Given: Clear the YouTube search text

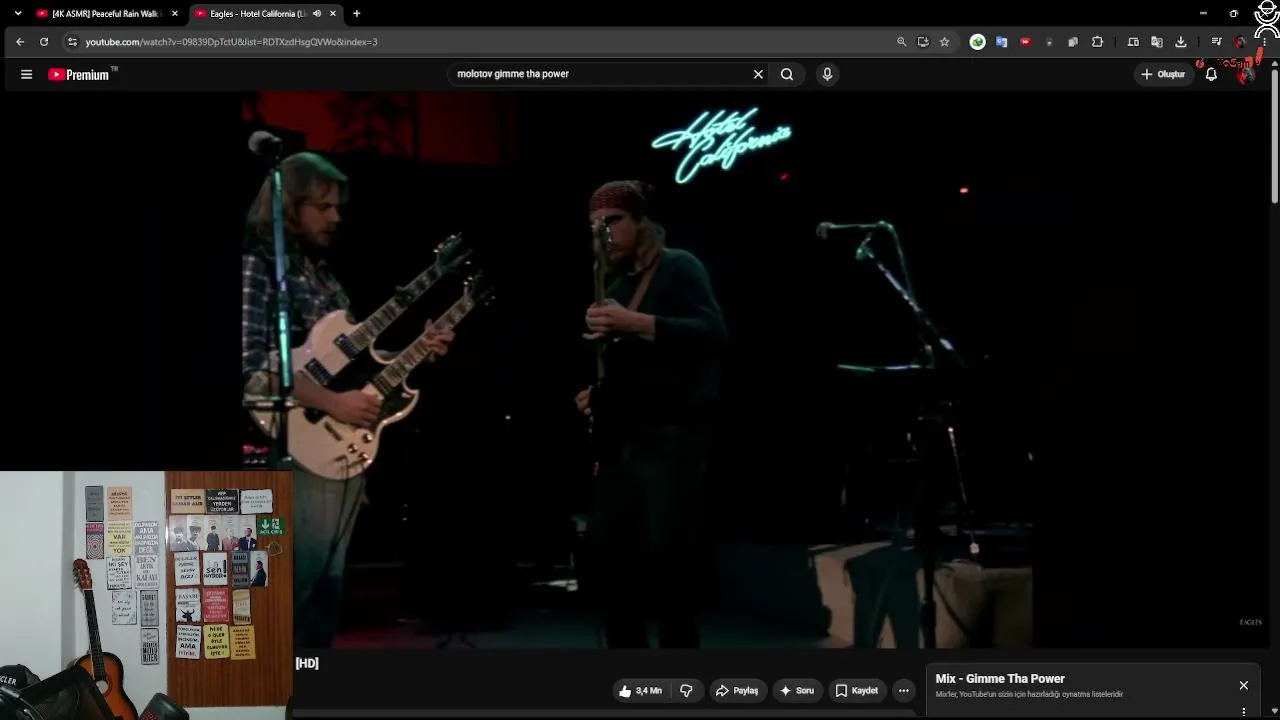Looking at the screenshot, I should (758, 74).
